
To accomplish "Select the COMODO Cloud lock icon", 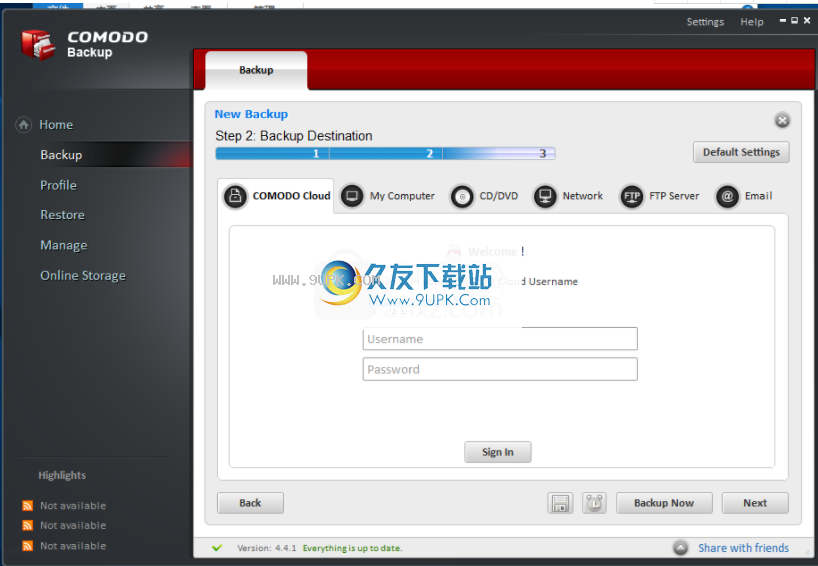I will (x=235, y=196).
